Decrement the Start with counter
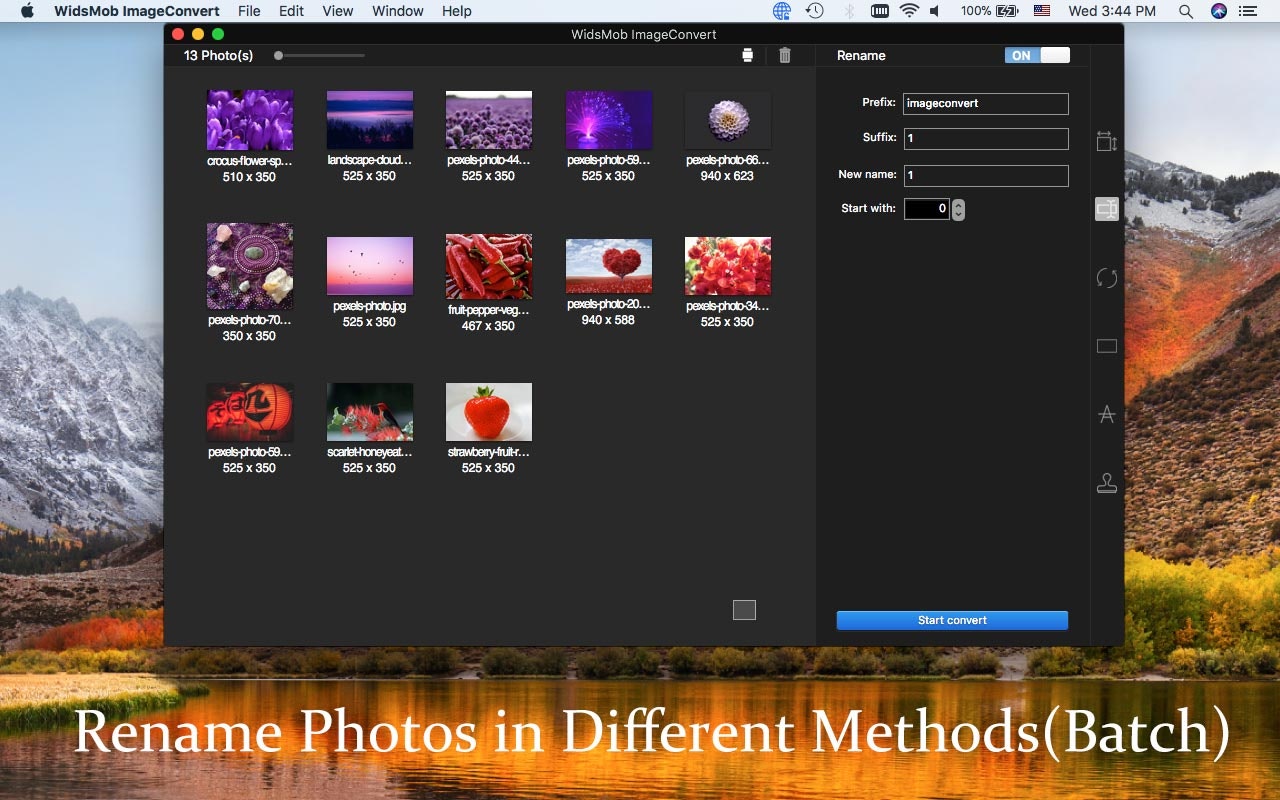 pyautogui.click(x=957, y=213)
